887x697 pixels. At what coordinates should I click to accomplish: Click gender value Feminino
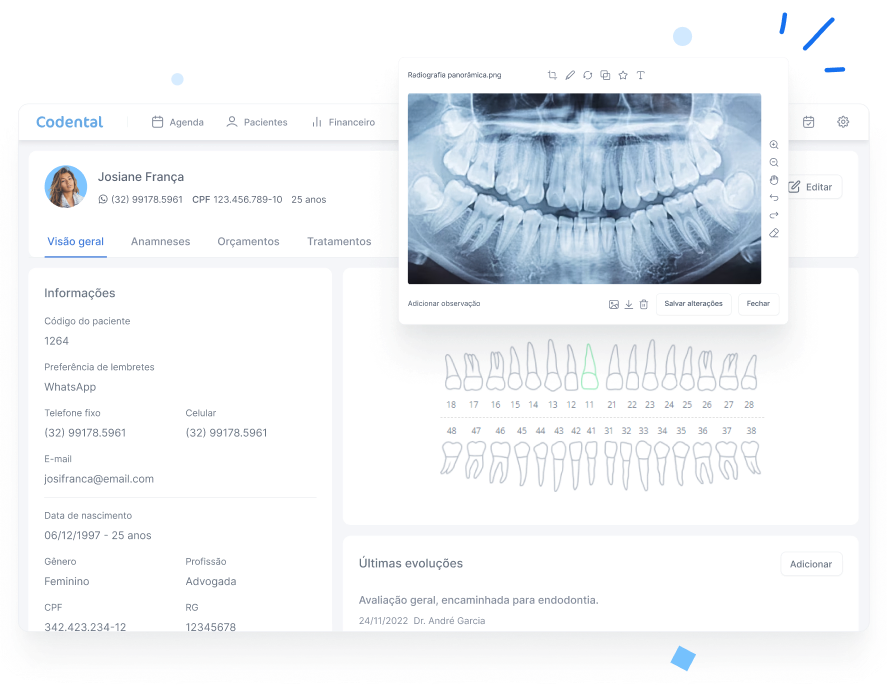pos(67,582)
